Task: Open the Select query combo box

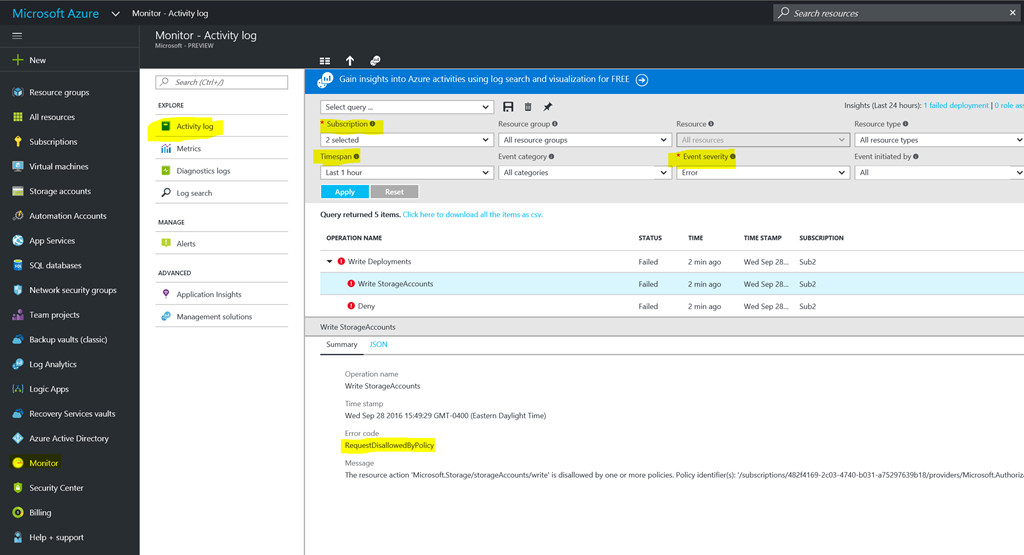Action: (406, 107)
